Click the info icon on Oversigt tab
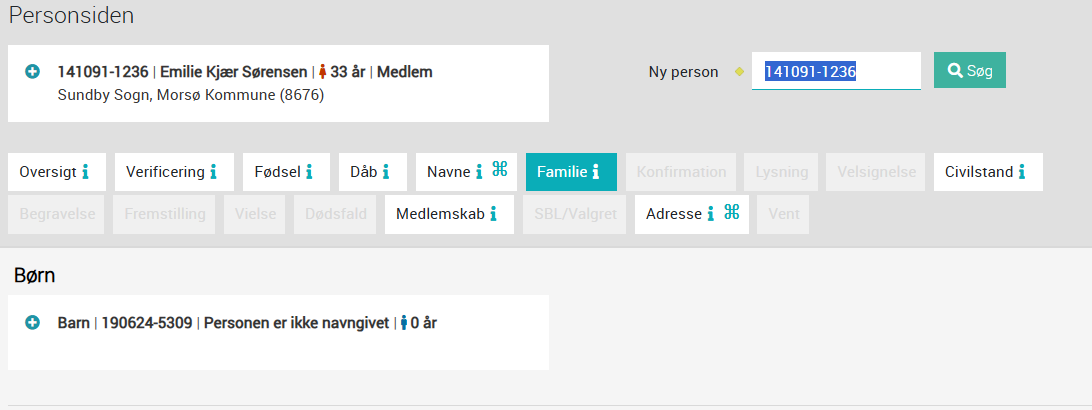 [86, 172]
